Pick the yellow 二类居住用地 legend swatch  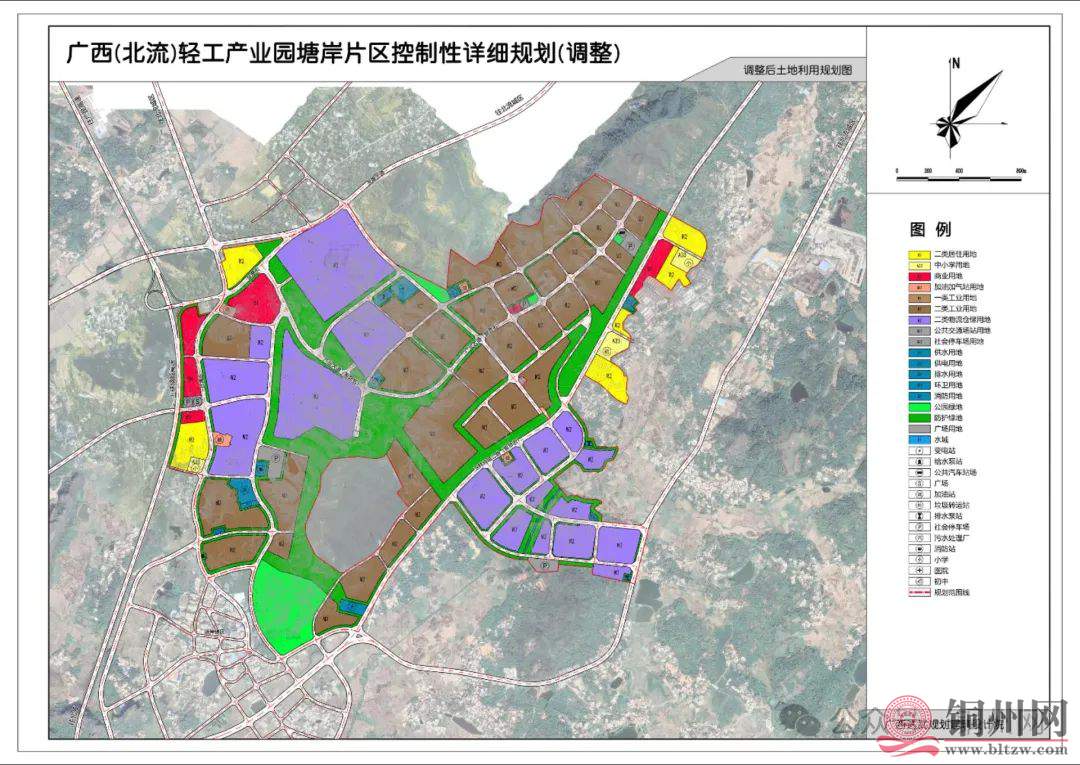(x=919, y=254)
